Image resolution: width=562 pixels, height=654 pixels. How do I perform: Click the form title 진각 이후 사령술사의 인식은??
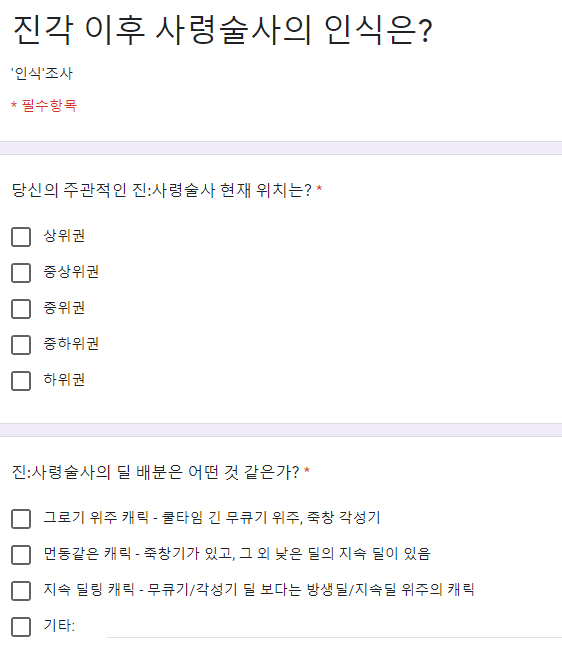coord(223,30)
